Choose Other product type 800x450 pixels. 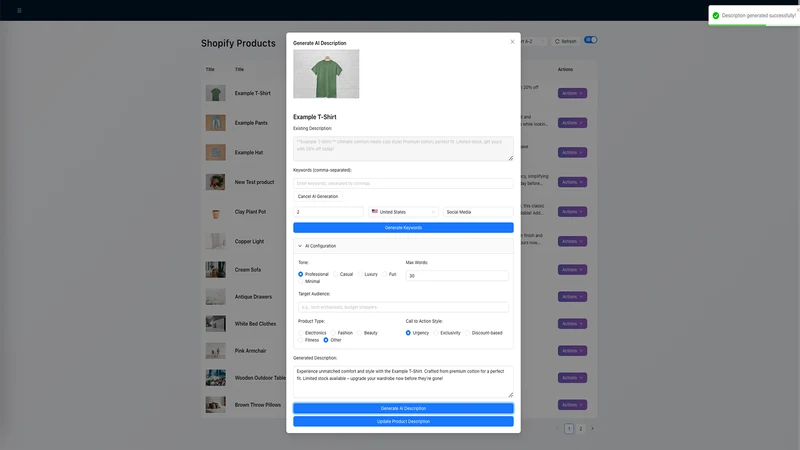326,340
